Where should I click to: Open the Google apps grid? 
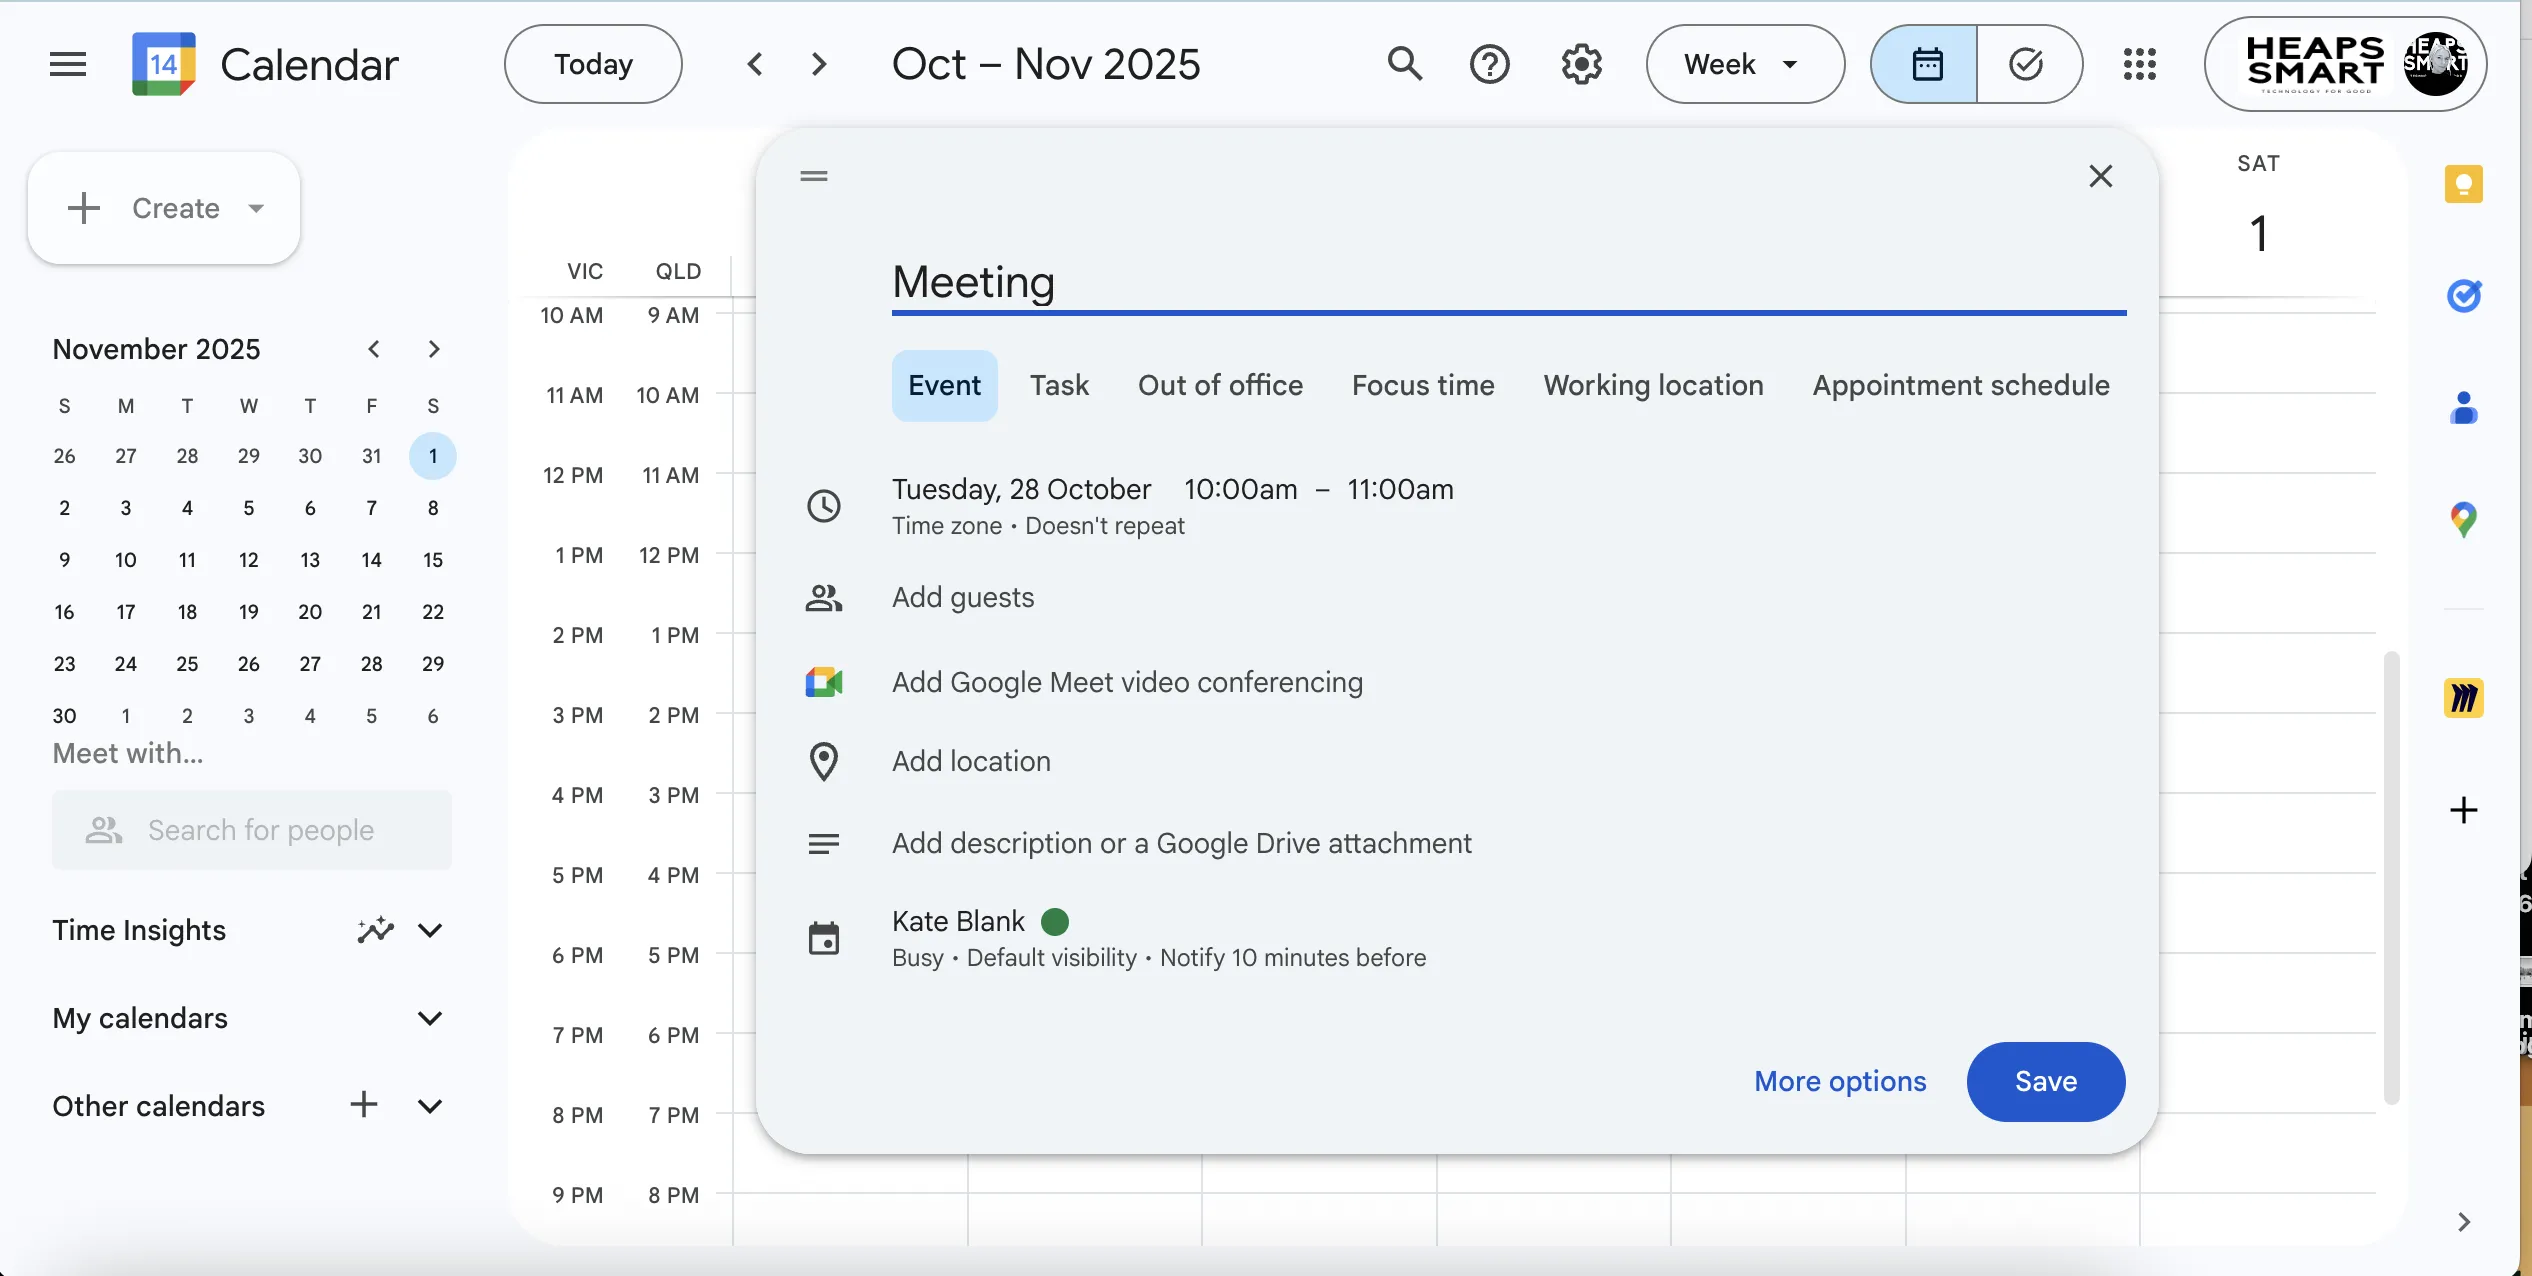point(2140,64)
